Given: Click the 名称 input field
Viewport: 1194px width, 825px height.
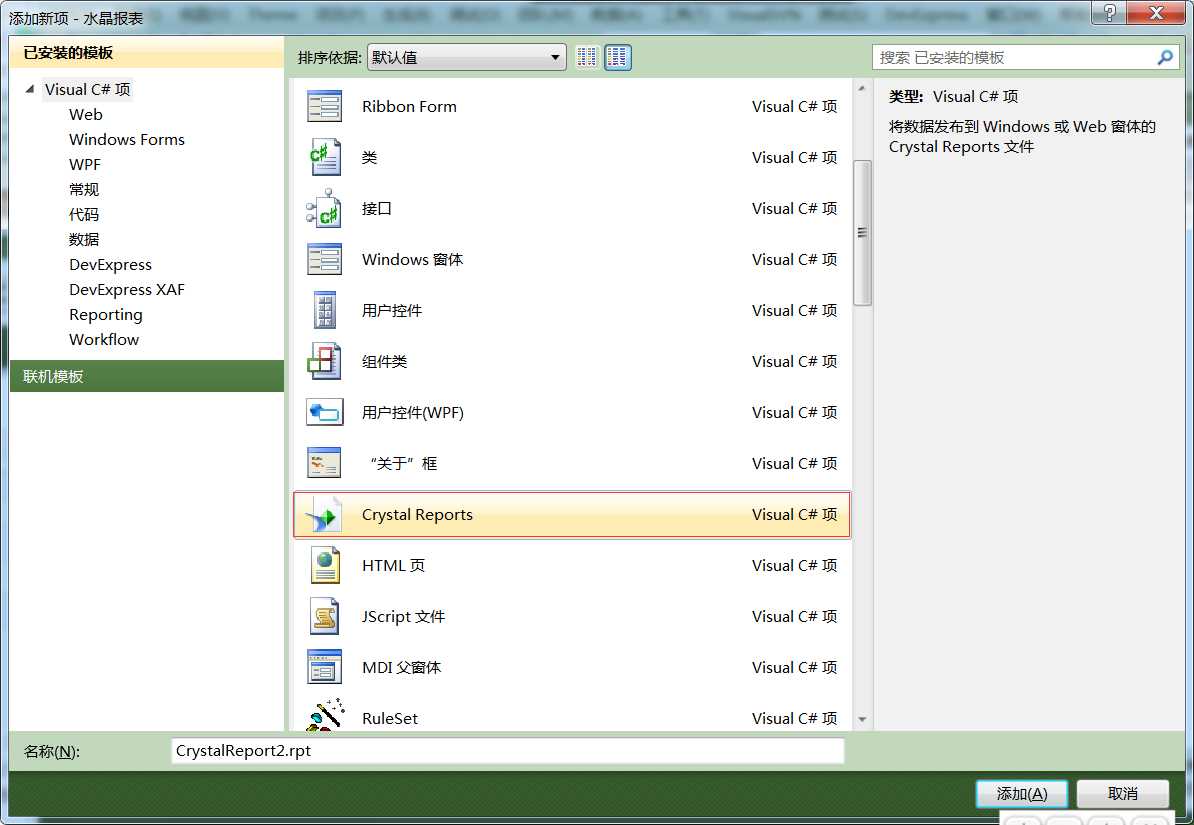Looking at the screenshot, I should pos(508,751).
